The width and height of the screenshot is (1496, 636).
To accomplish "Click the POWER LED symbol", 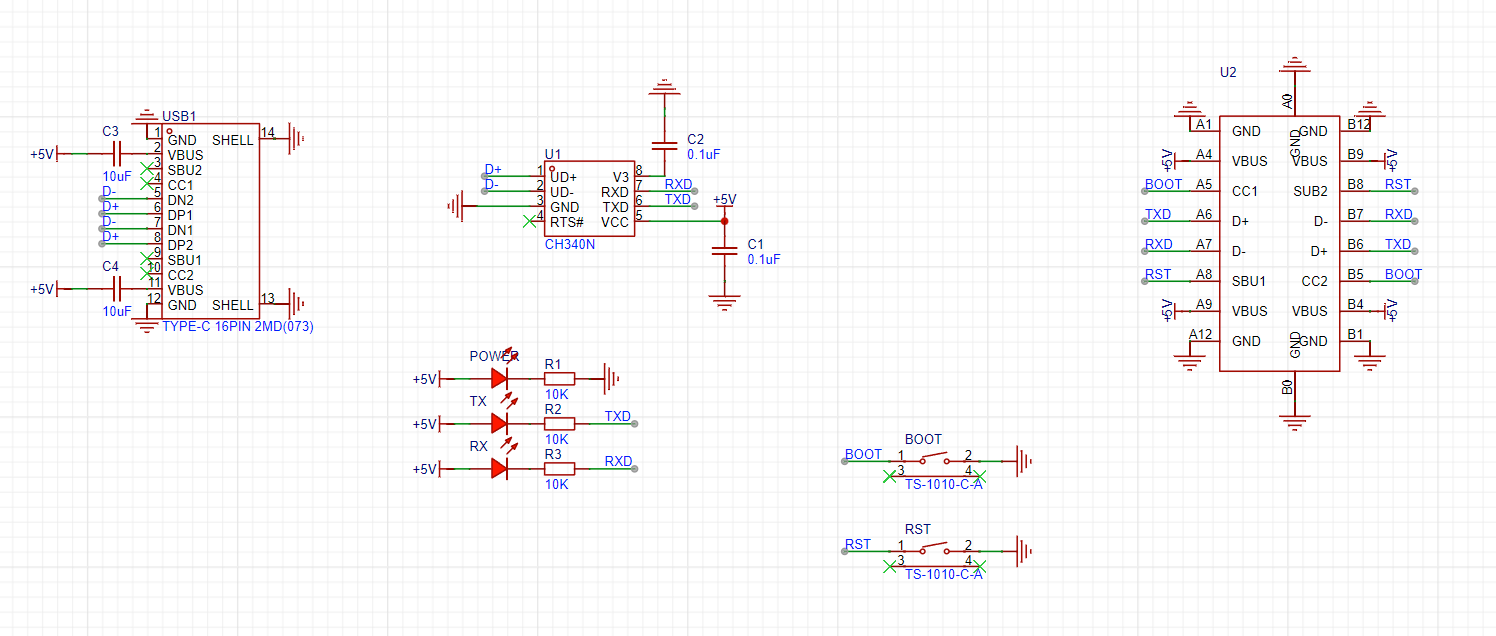I will pyautogui.click(x=500, y=379).
